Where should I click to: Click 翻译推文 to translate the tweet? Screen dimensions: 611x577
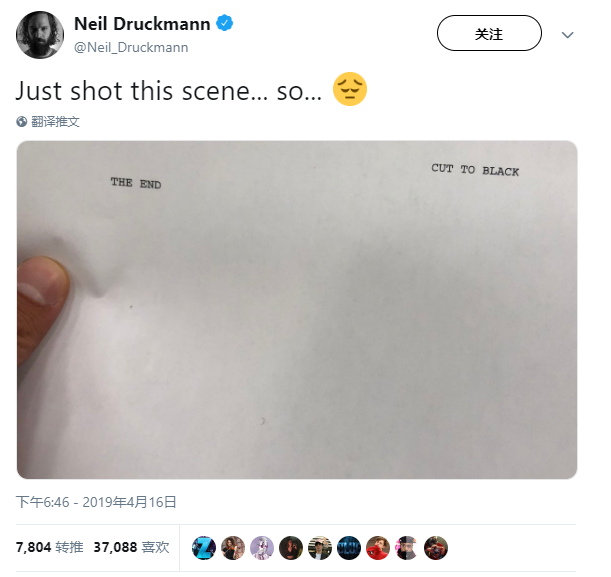(55, 122)
